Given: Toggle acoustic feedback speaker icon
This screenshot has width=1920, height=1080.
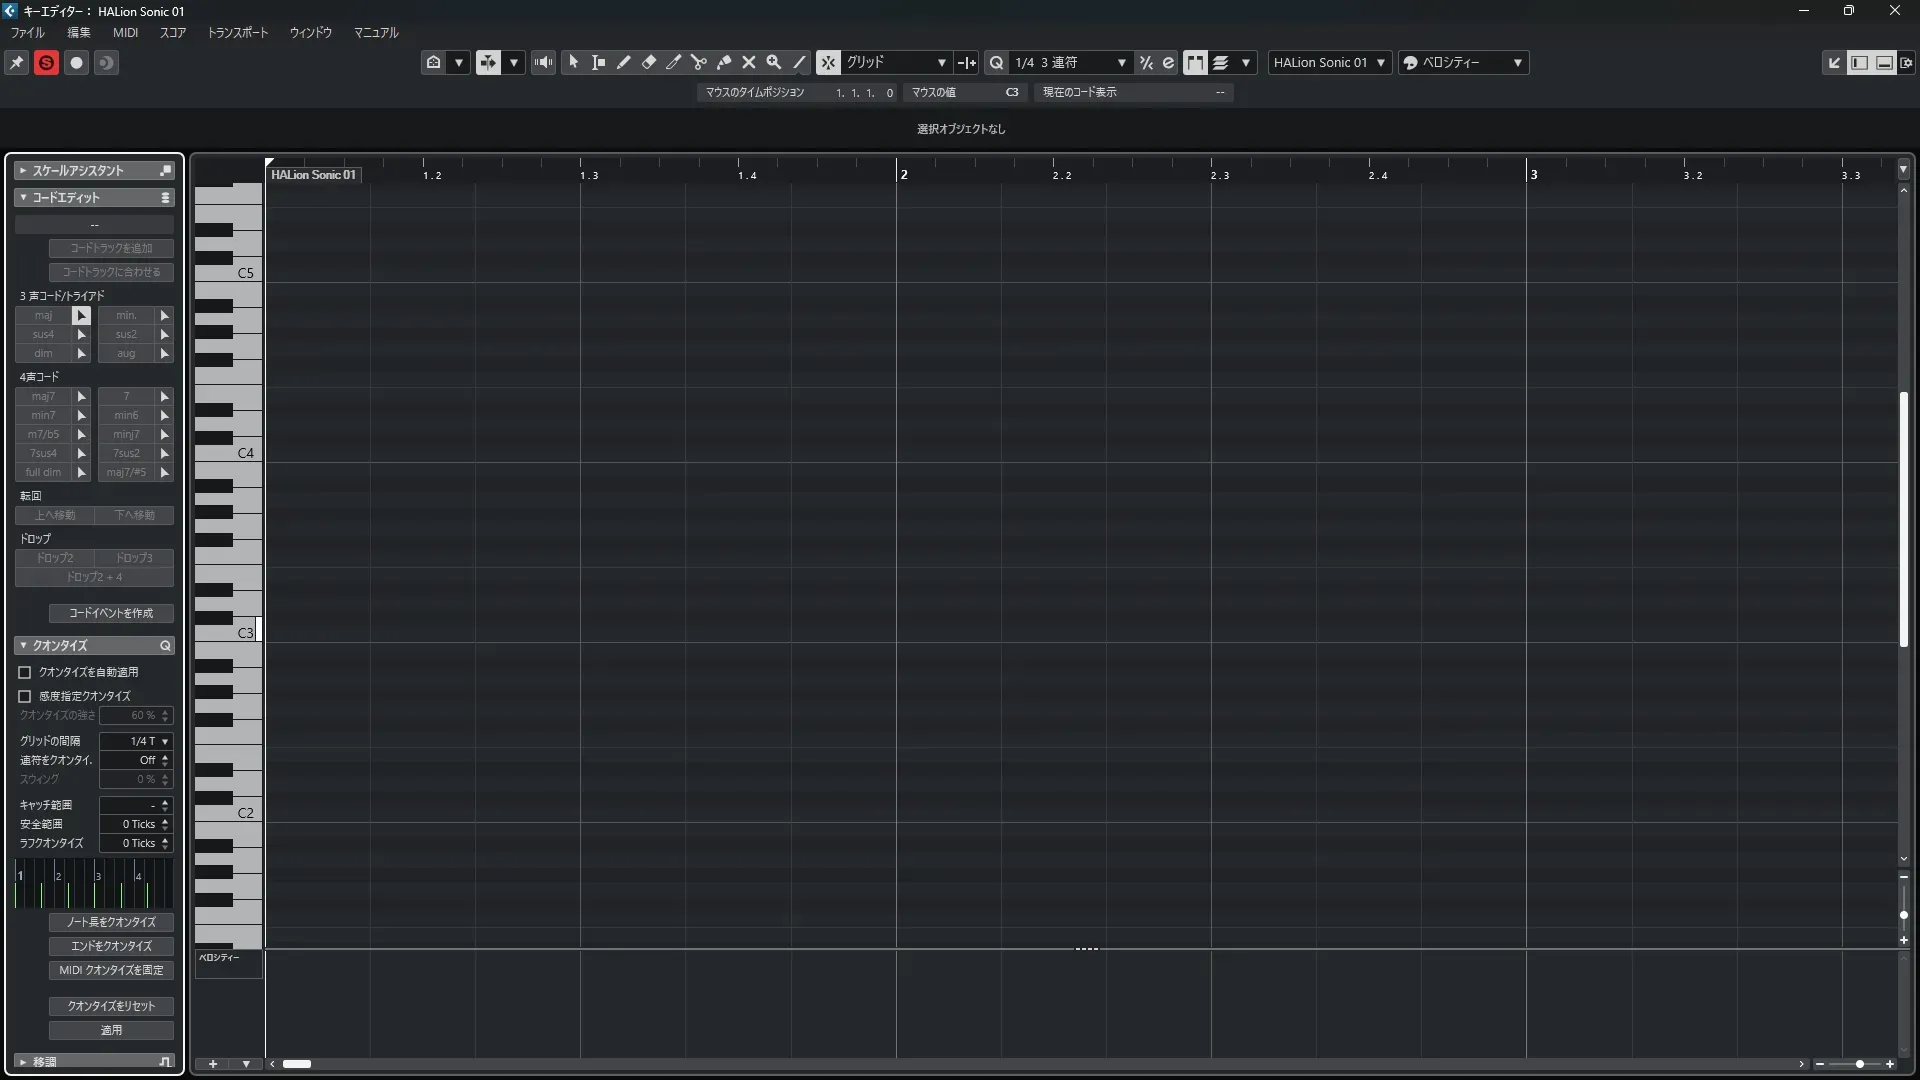Looking at the screenshot, I should pos(543,62).
